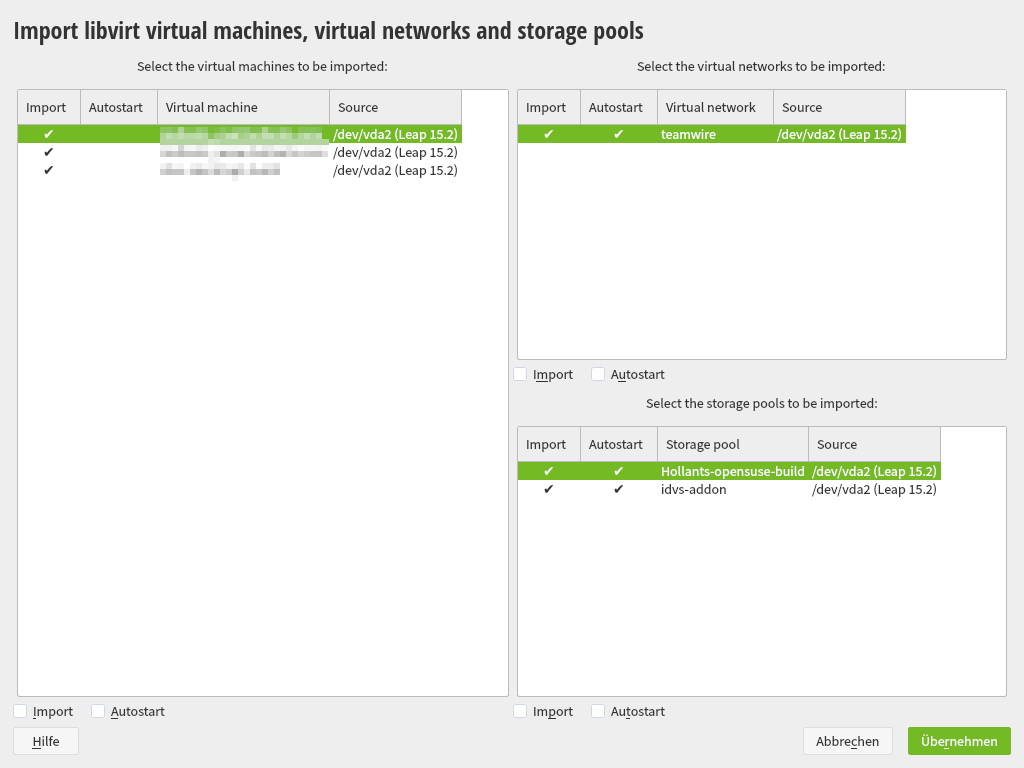The image size is (1024, 768).
Task: Click the autostart checkmark of the idvs-addon row
Action: pyautogui.click(x=618, y=489)
